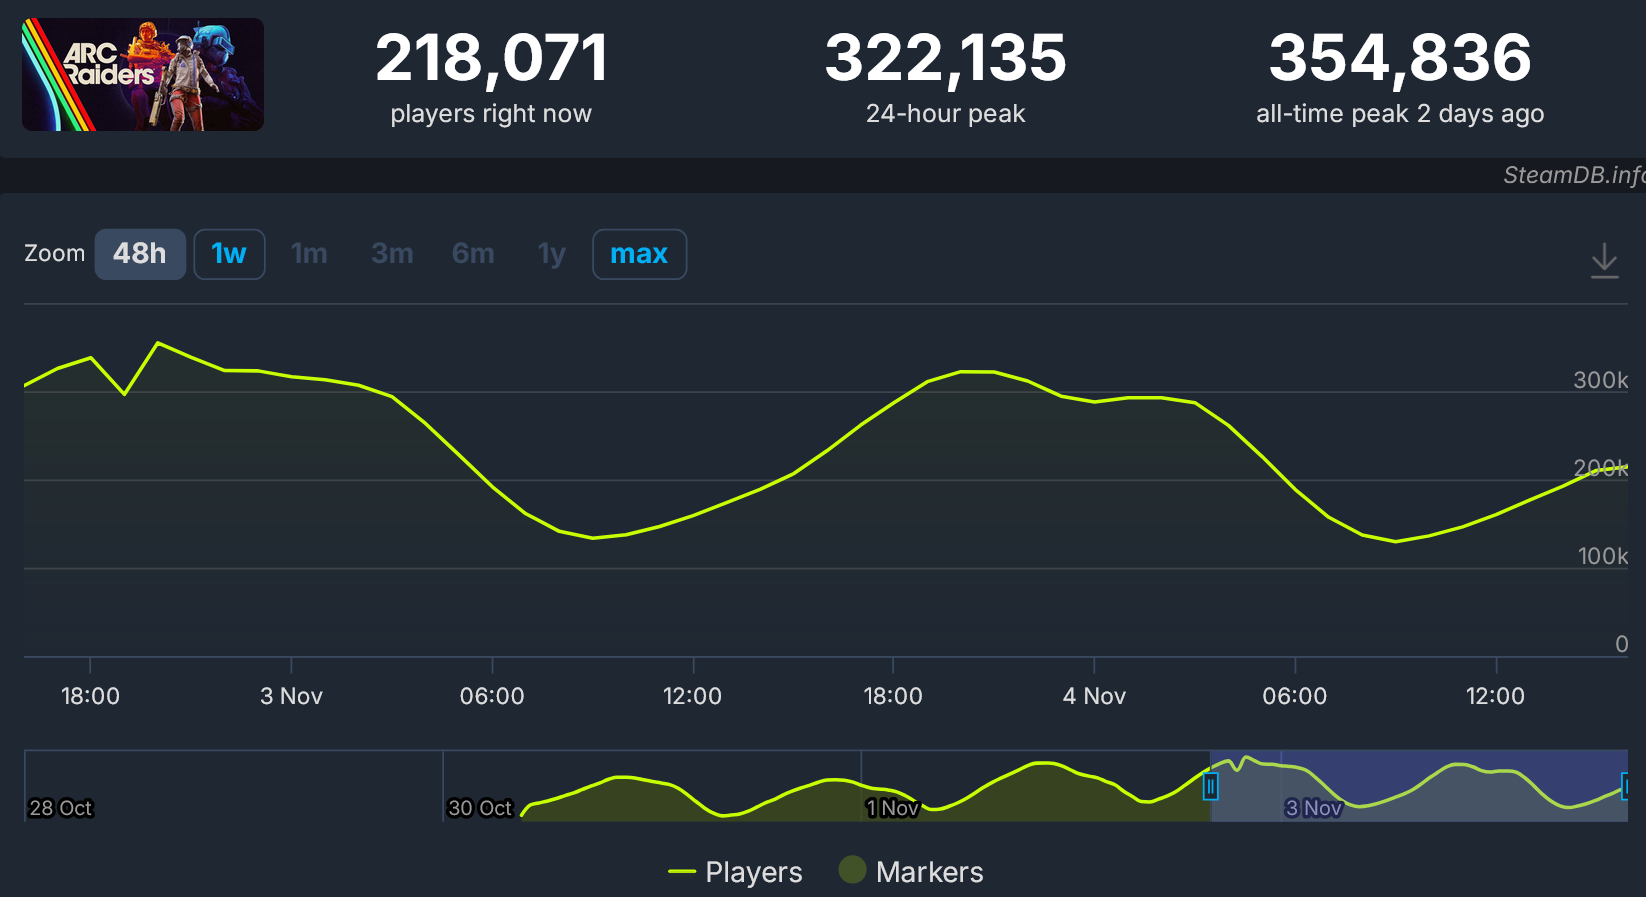Grab the right navigator range handle

pos(1627,786)
